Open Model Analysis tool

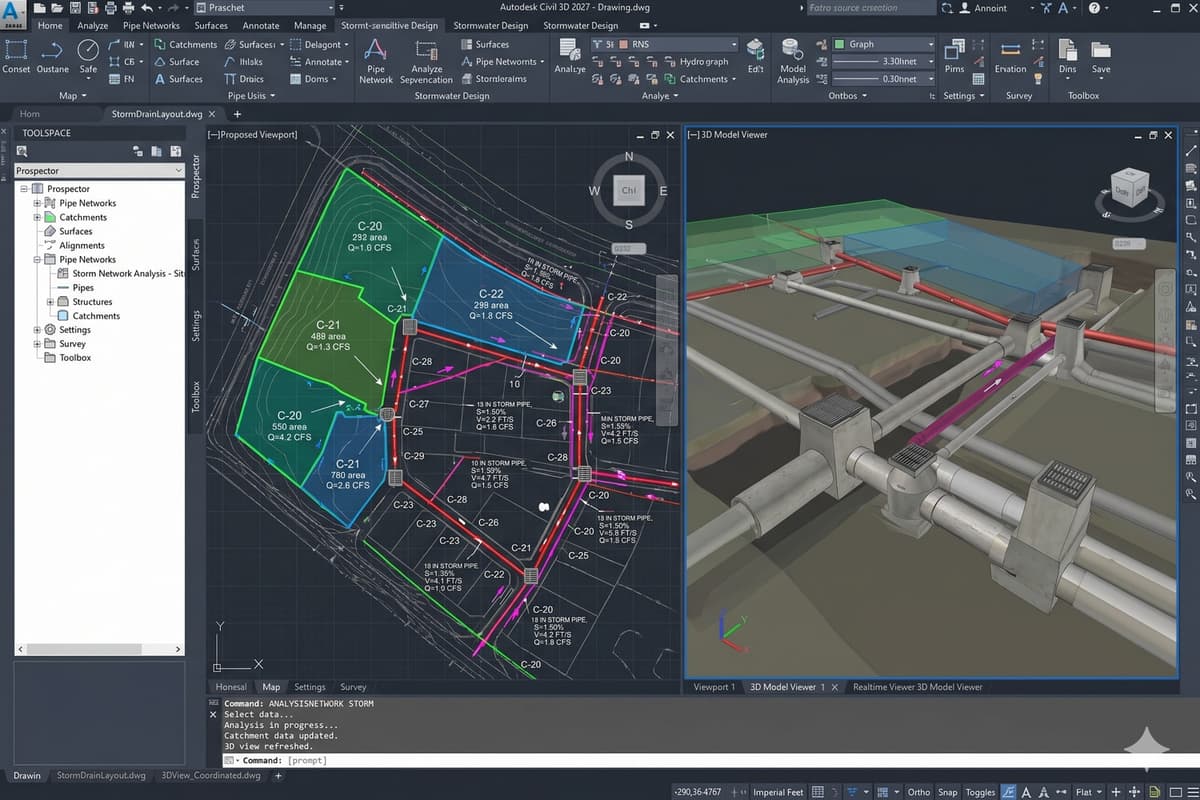pos(793,62)
